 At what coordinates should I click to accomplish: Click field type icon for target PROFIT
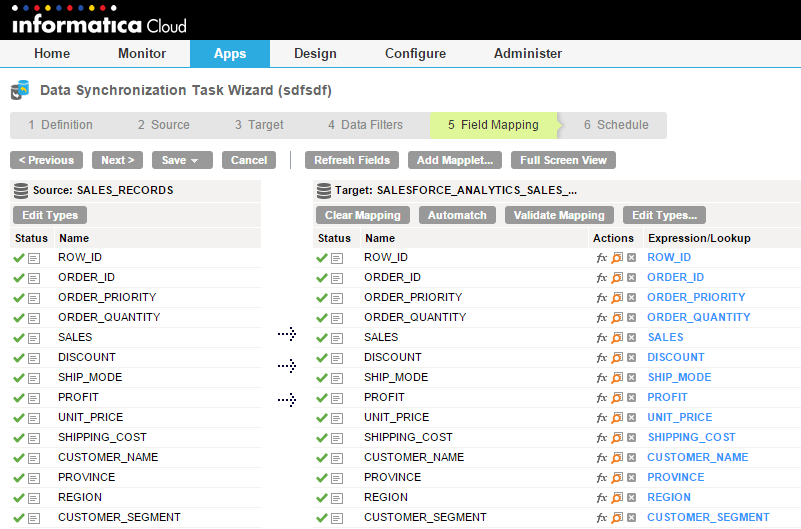(337, 398)
